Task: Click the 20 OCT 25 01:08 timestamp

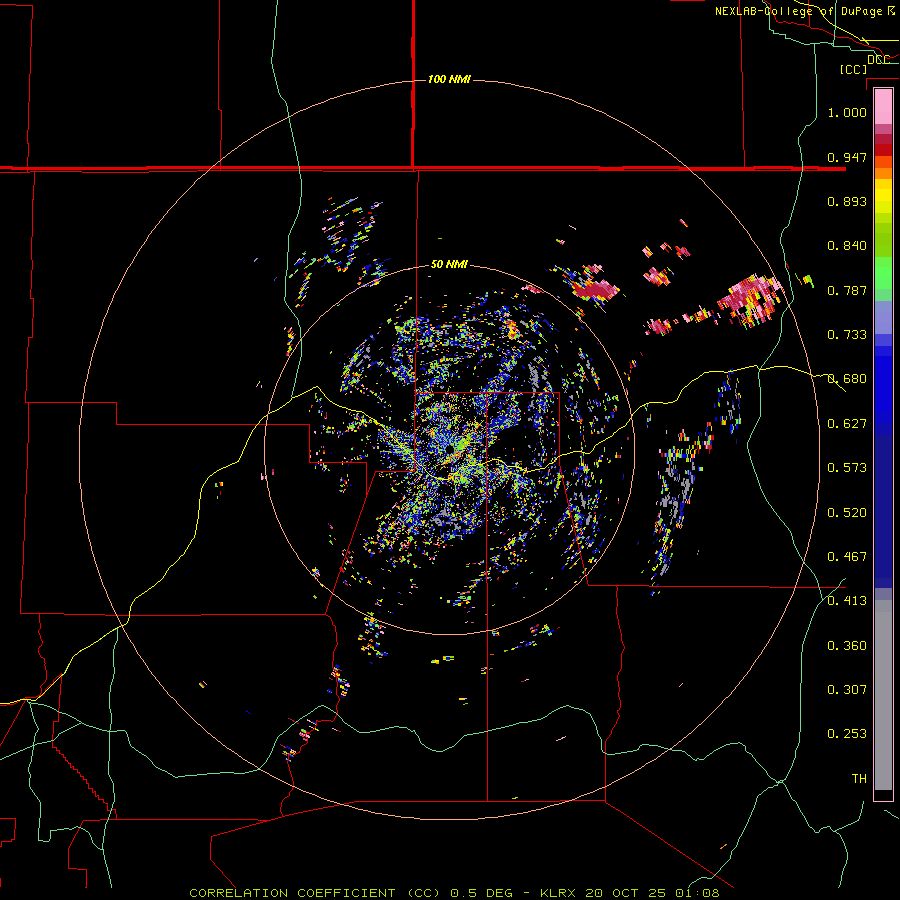Action: (x=652, y=893)
